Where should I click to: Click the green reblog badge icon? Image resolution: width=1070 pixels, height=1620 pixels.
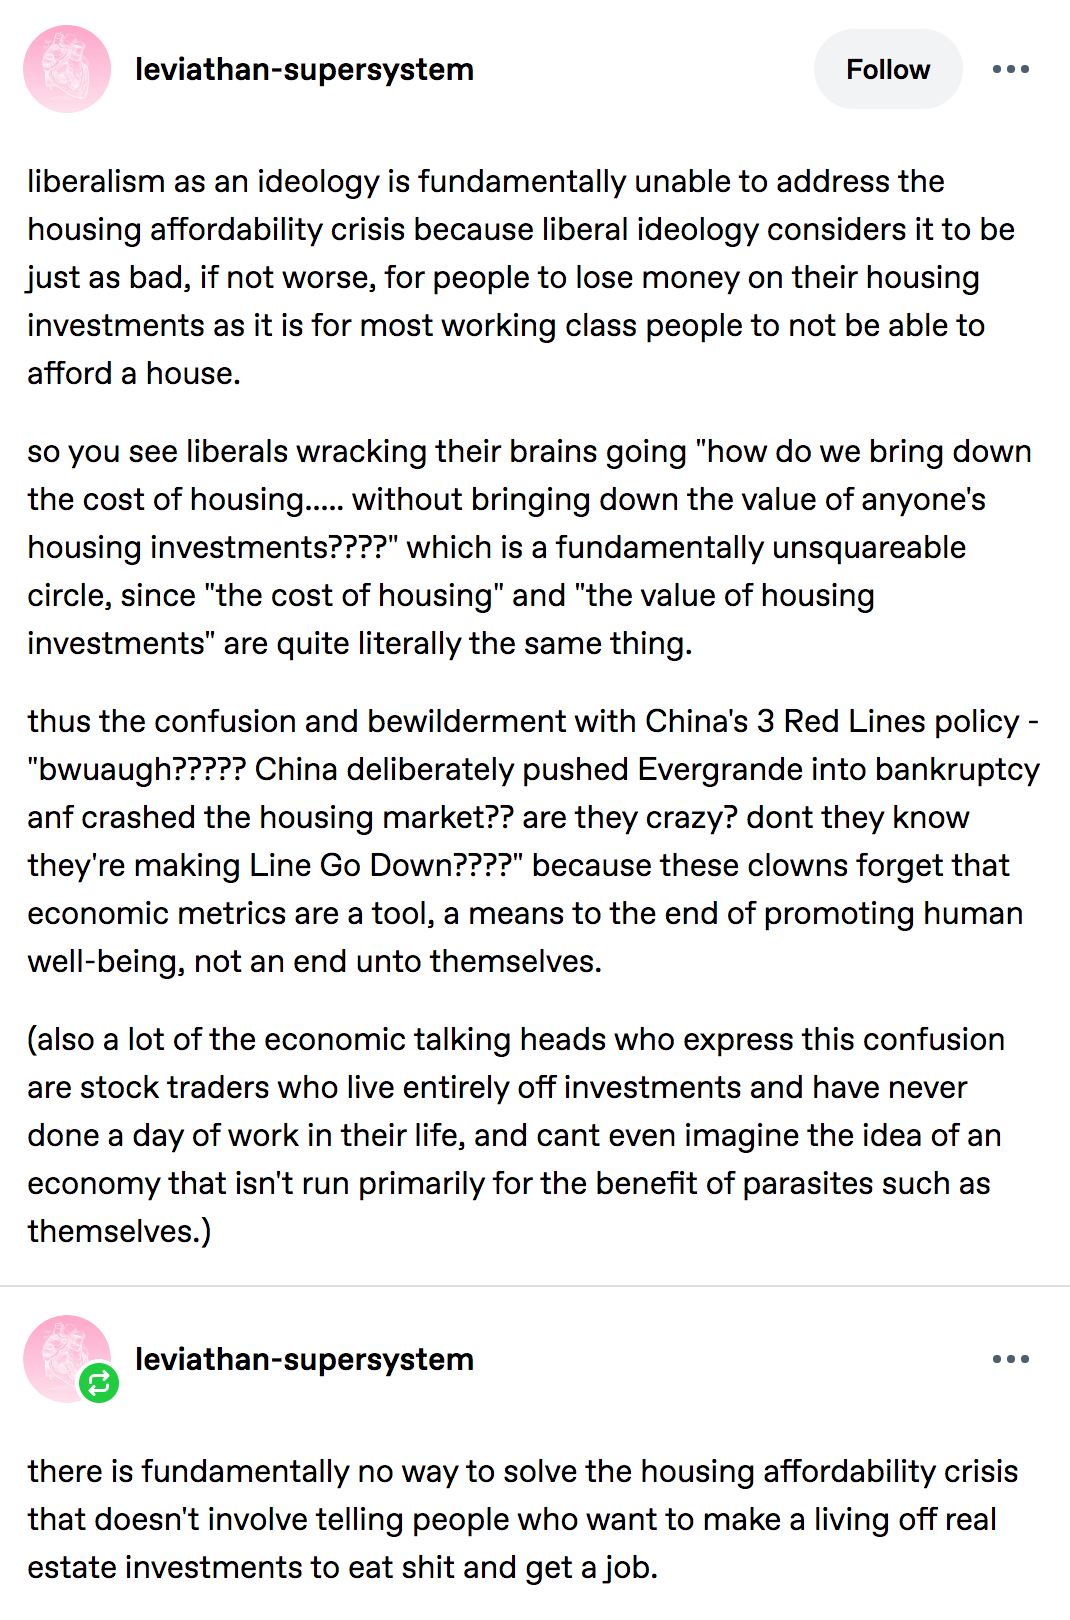point(99,1383)
